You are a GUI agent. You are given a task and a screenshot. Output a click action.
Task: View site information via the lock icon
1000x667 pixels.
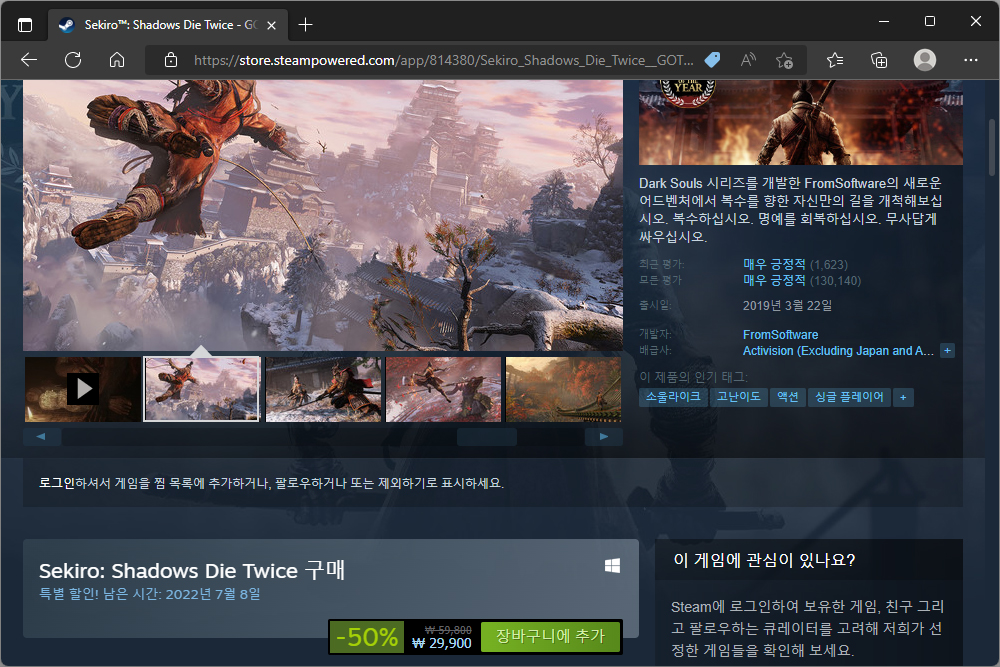[x=171, y=60]
